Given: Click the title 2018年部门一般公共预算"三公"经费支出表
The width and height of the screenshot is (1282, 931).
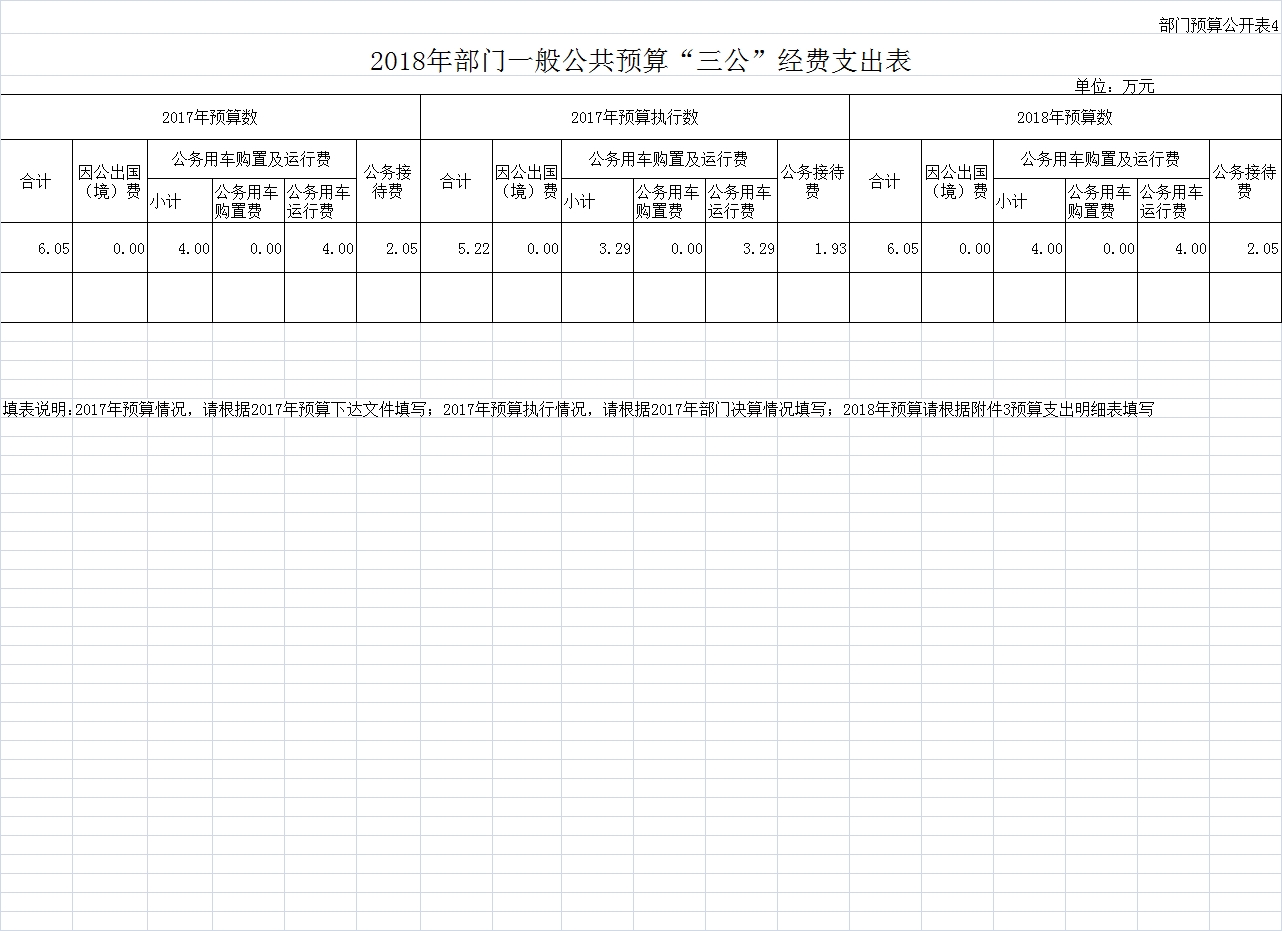Looking at the screenshot, I should 641,61.
